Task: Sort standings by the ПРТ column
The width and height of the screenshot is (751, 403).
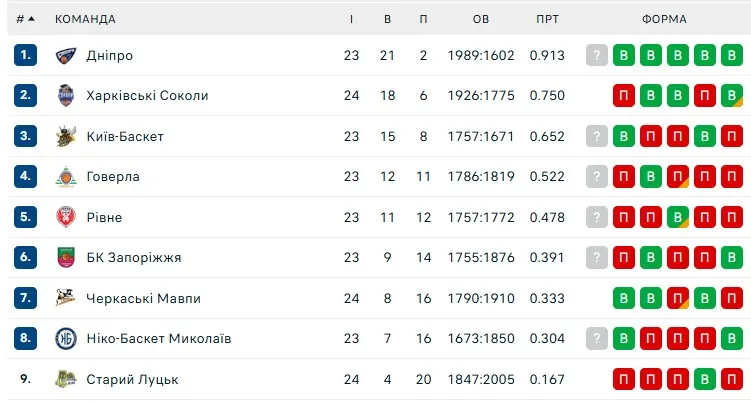Action: pos(548,19)
